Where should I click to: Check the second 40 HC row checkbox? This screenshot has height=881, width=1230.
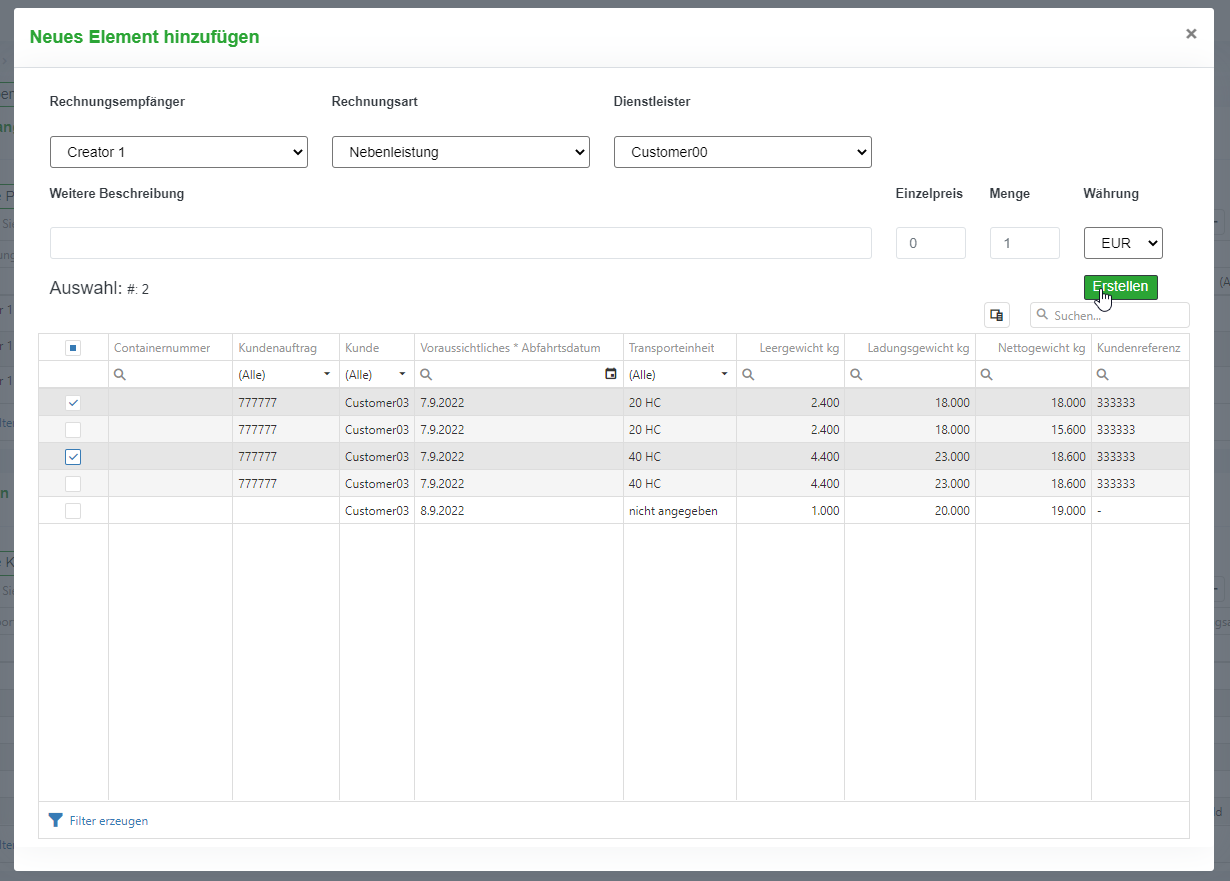click(x=73, y=484)
